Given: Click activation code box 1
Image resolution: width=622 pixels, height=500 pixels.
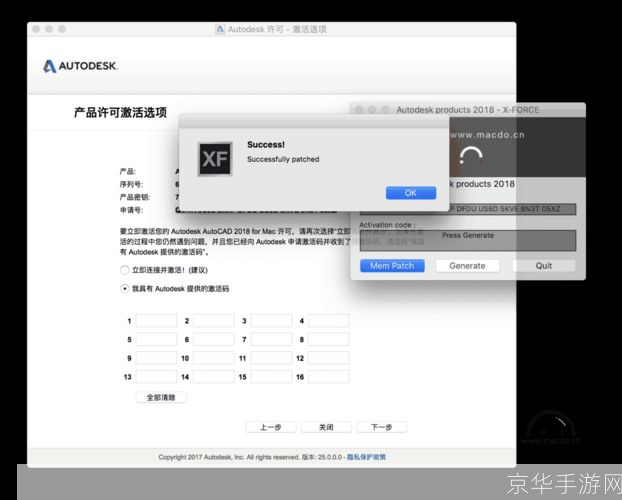Looking at the screenshot, I should click(x=156, y=321).
